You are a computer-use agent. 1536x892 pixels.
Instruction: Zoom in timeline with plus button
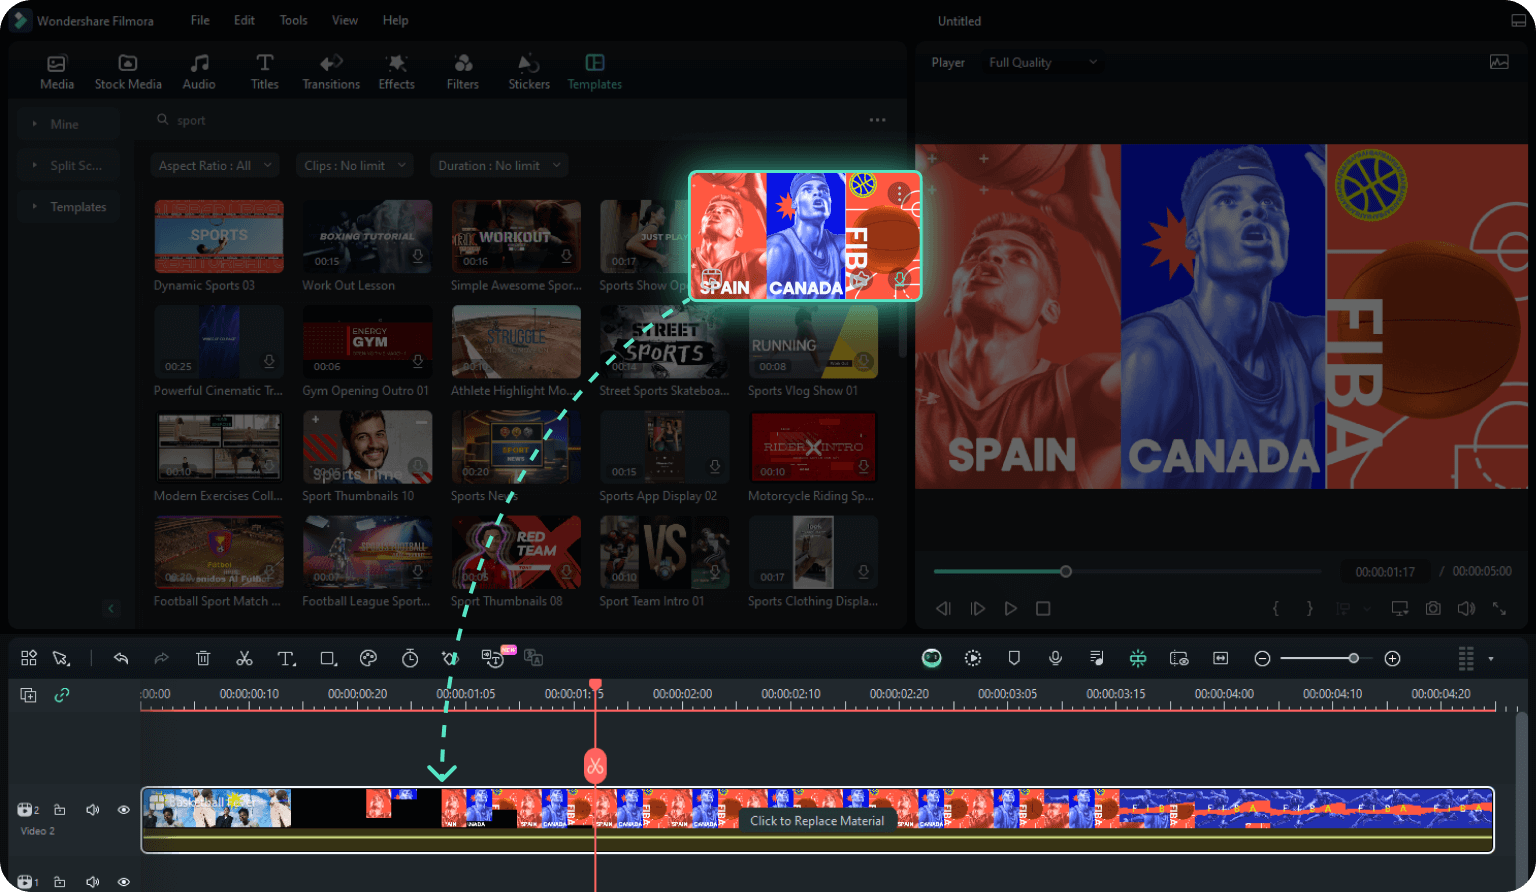coord(1392,658)
